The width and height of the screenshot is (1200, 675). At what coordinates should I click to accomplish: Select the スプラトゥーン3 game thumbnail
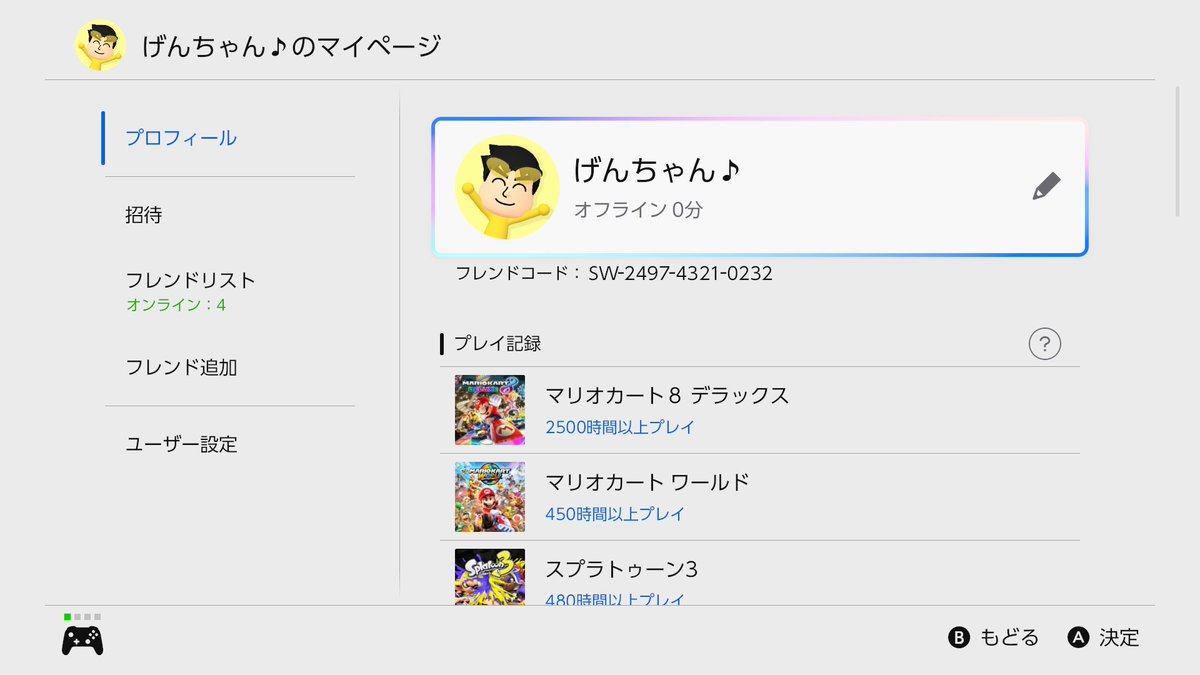pyautogui.click(x=490, y=577)
